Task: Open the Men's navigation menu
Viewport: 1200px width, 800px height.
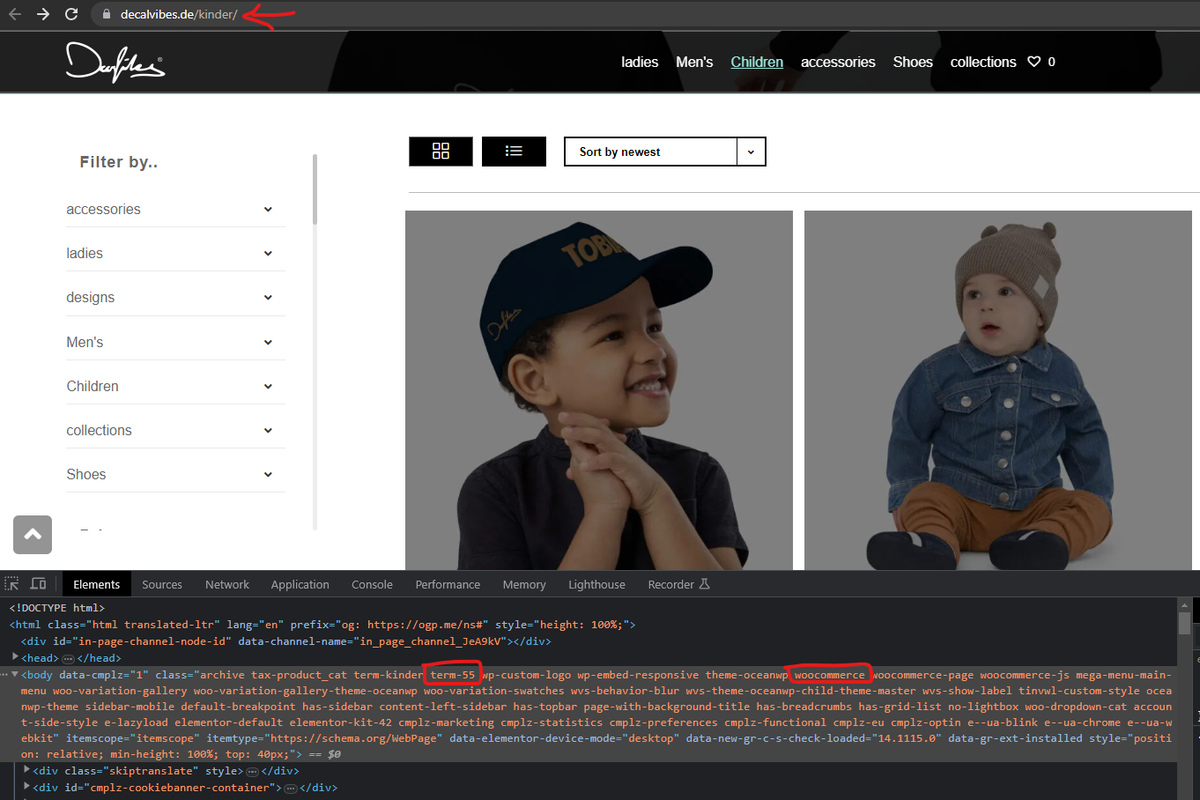Action: 694,62
